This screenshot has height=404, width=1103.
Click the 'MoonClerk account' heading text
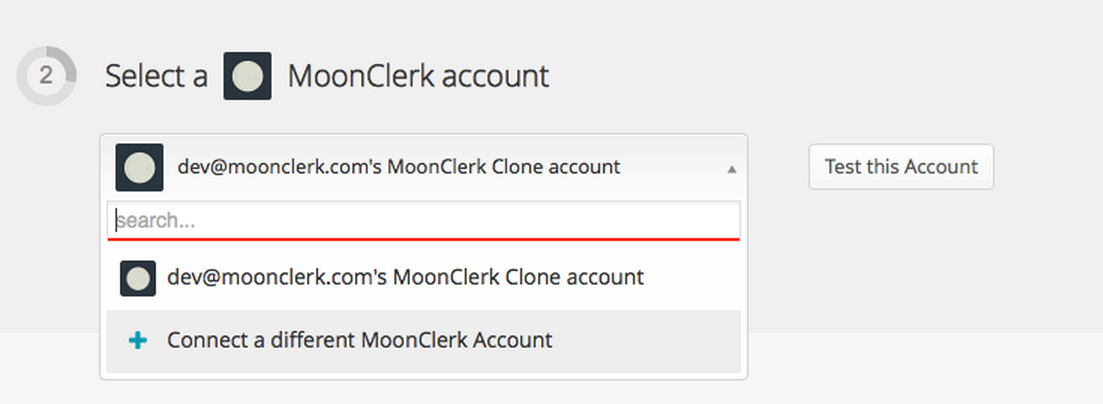(x=419, y=76)
